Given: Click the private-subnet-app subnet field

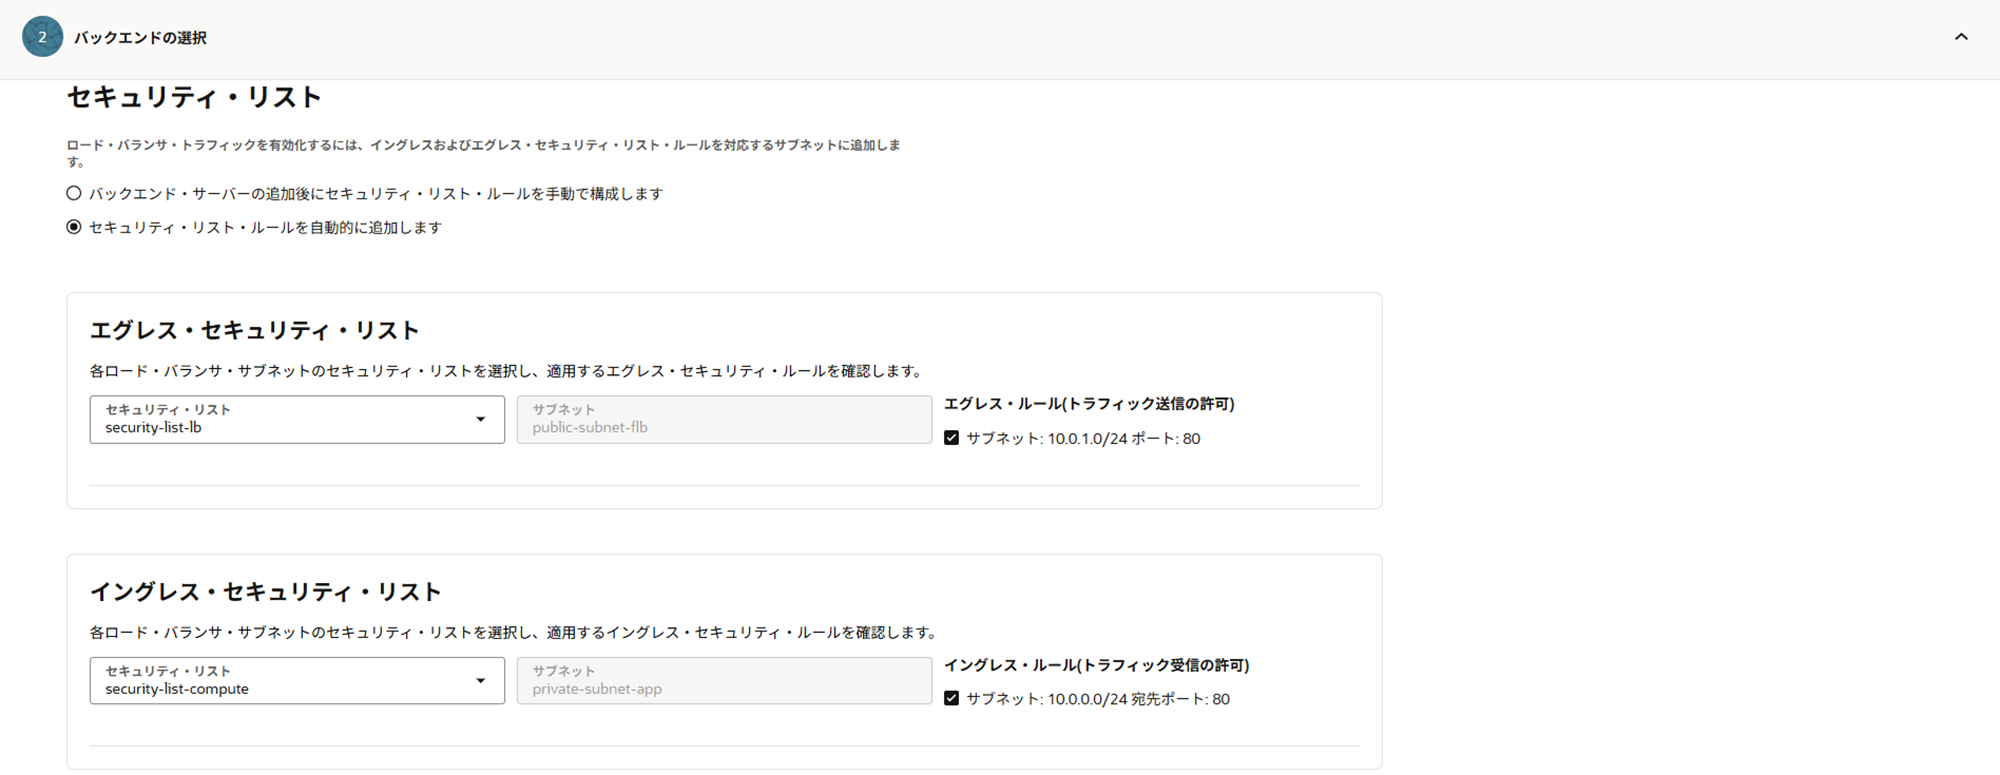Looking at the screenshot, I should coord(724,680).
